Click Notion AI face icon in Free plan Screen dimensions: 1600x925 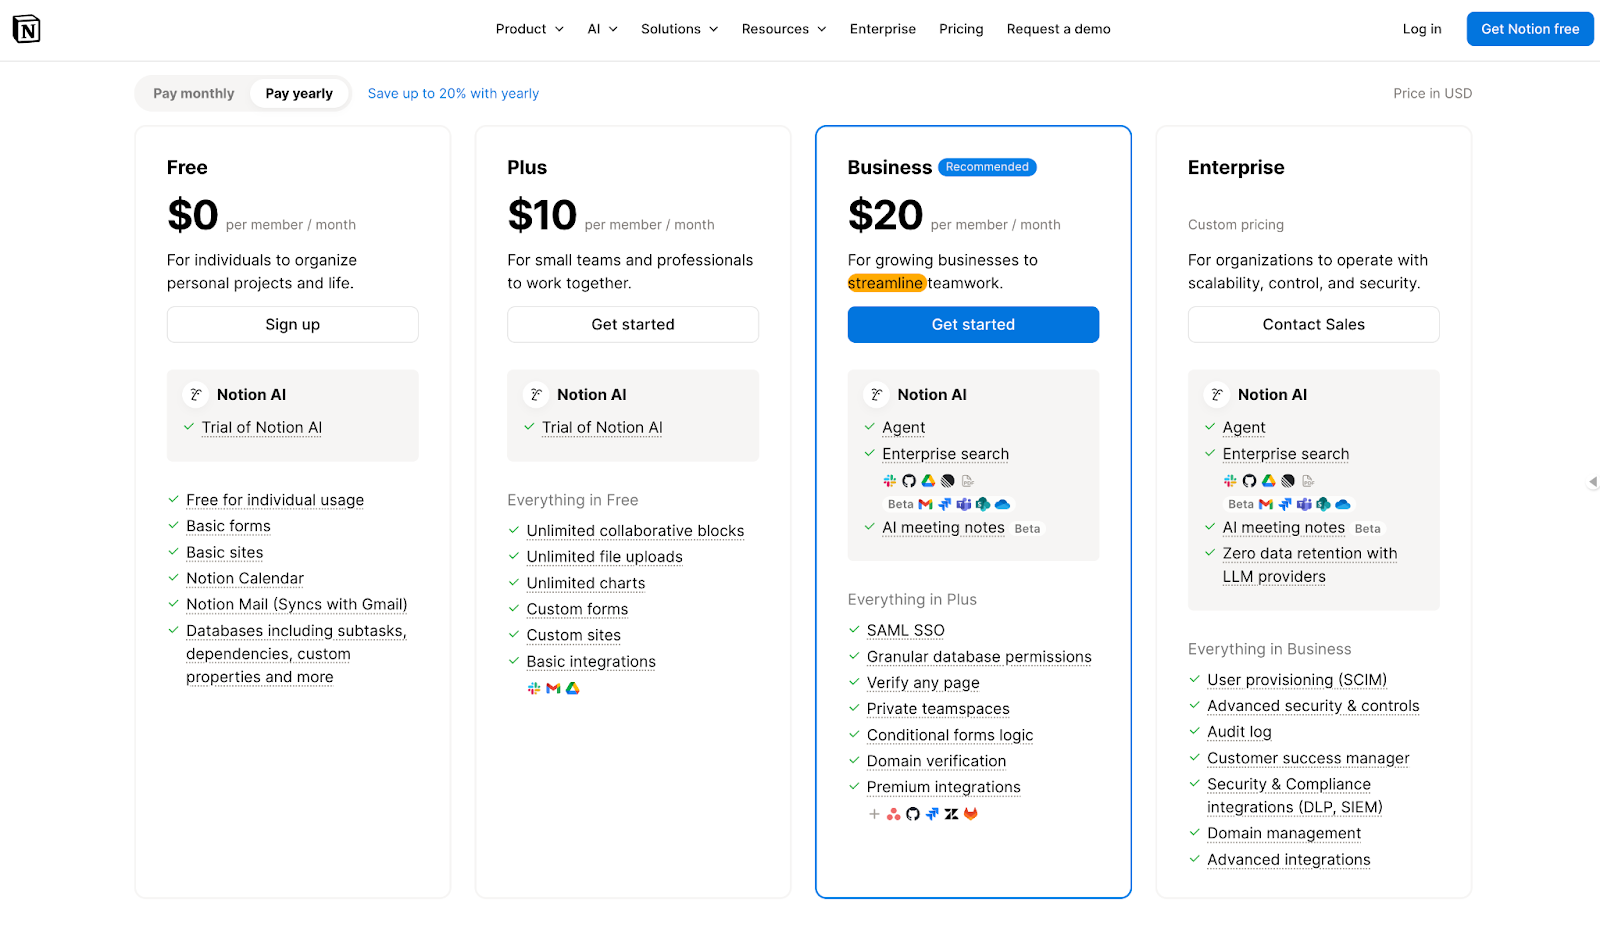coord(196,395)
